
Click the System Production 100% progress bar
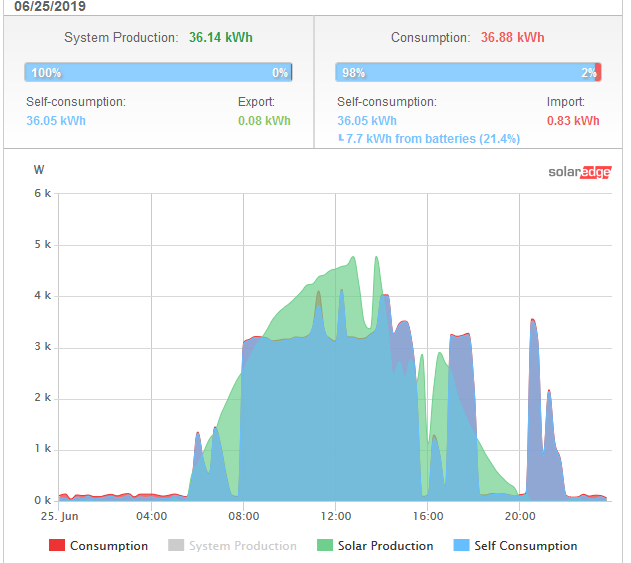click(158, 73)
